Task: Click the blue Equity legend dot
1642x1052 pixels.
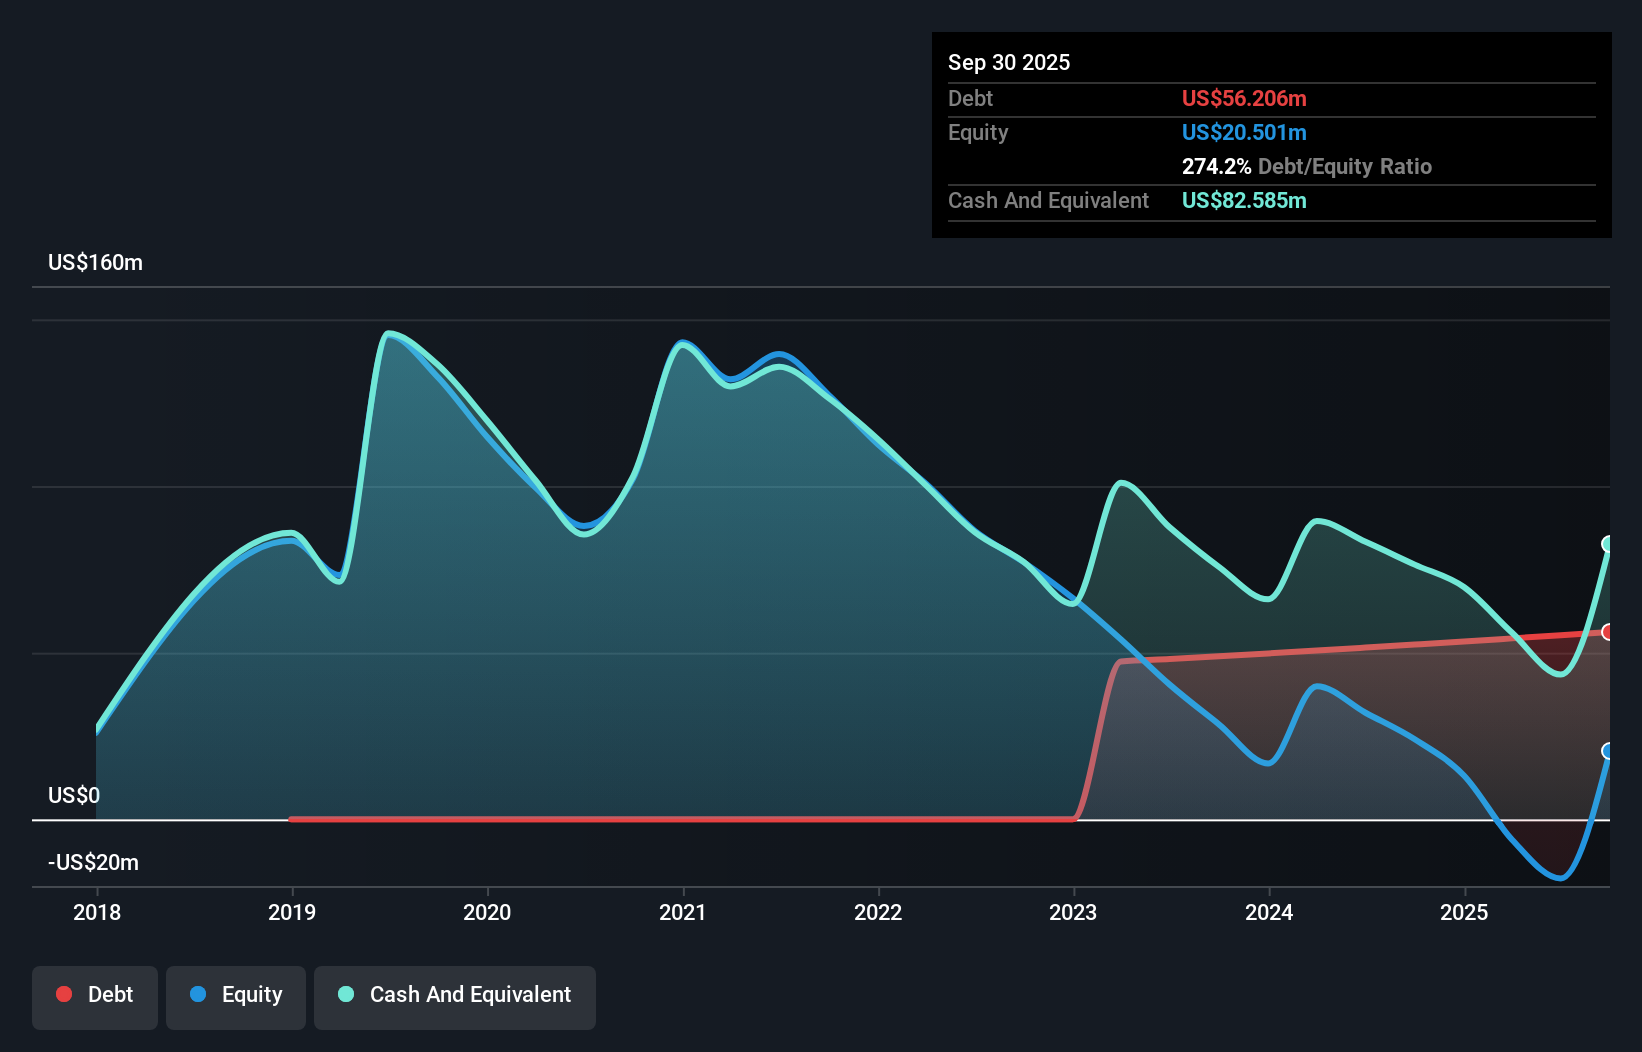Action: 199,994
